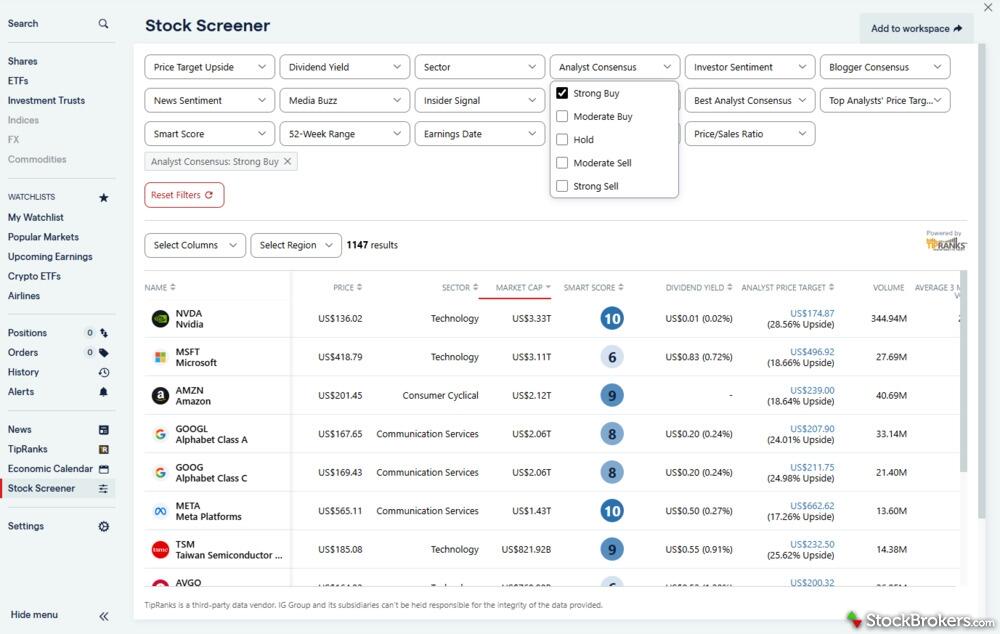Click the search magnifier icon in sidebar
Viewport: 1000px width, 634px height.
point(103,23)
